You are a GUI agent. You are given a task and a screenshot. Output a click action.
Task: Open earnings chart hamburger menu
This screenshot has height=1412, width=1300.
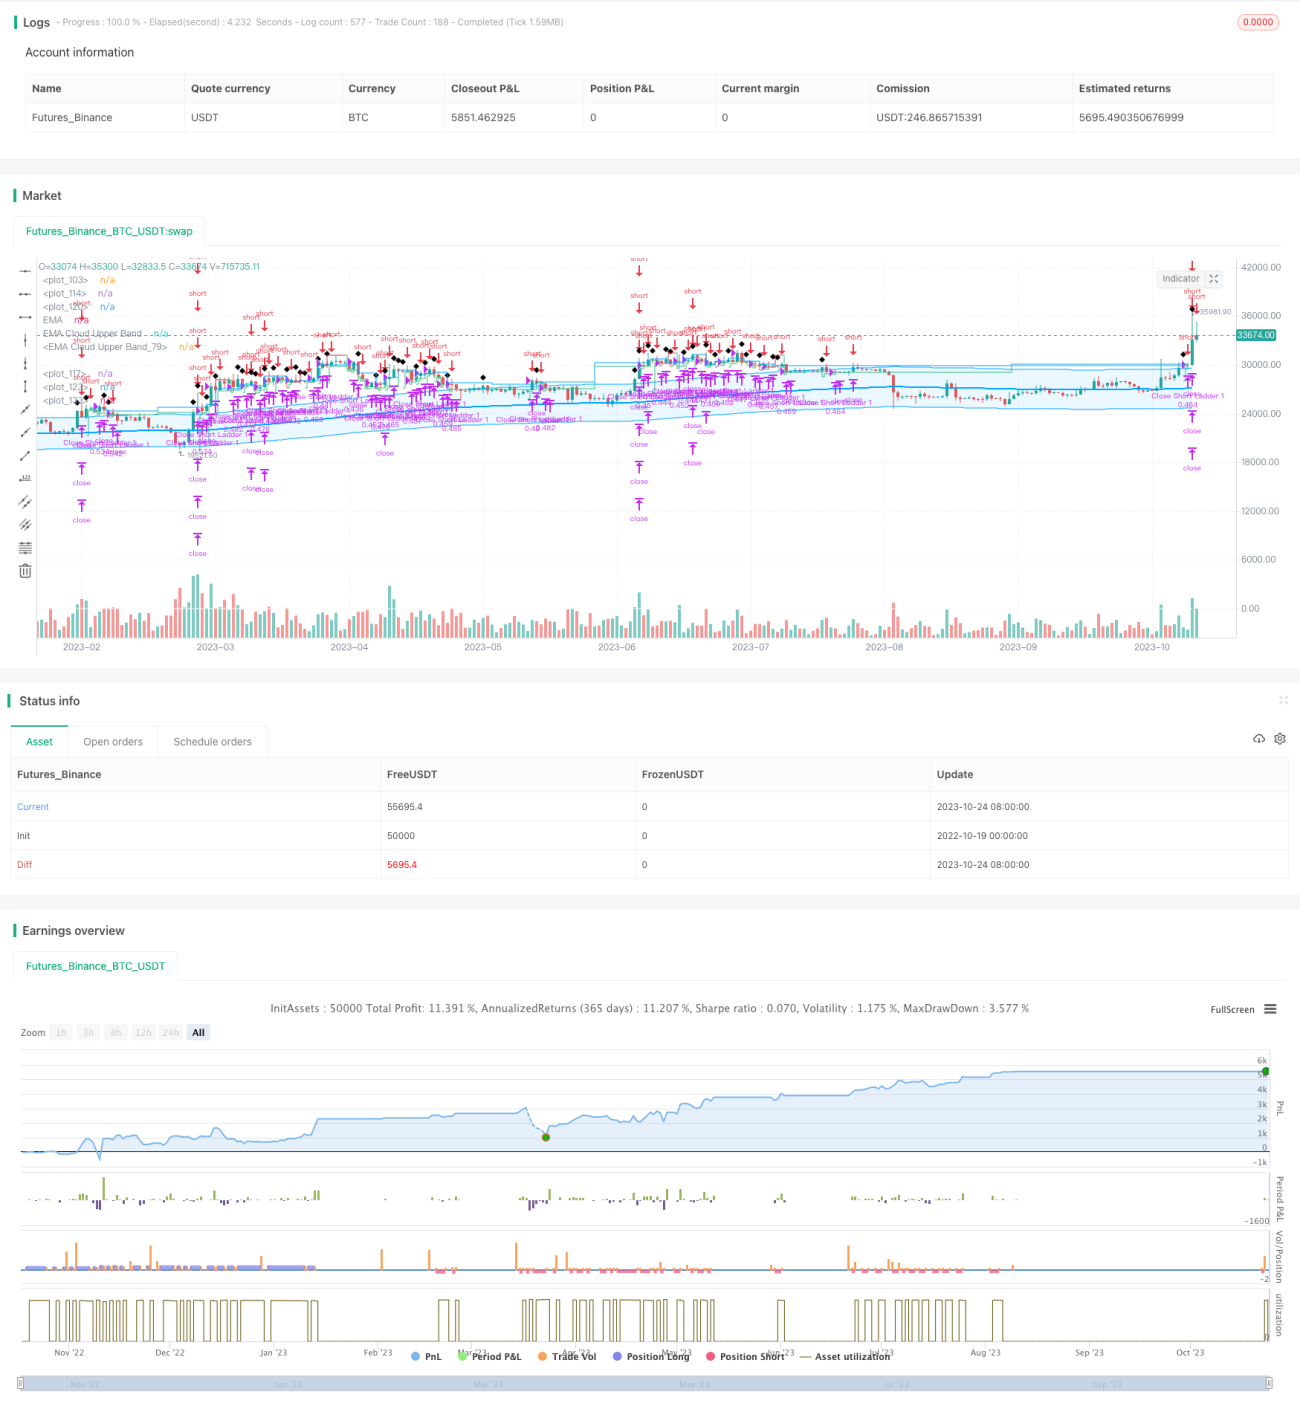pyautogui.click(x=1270, y=1009)
